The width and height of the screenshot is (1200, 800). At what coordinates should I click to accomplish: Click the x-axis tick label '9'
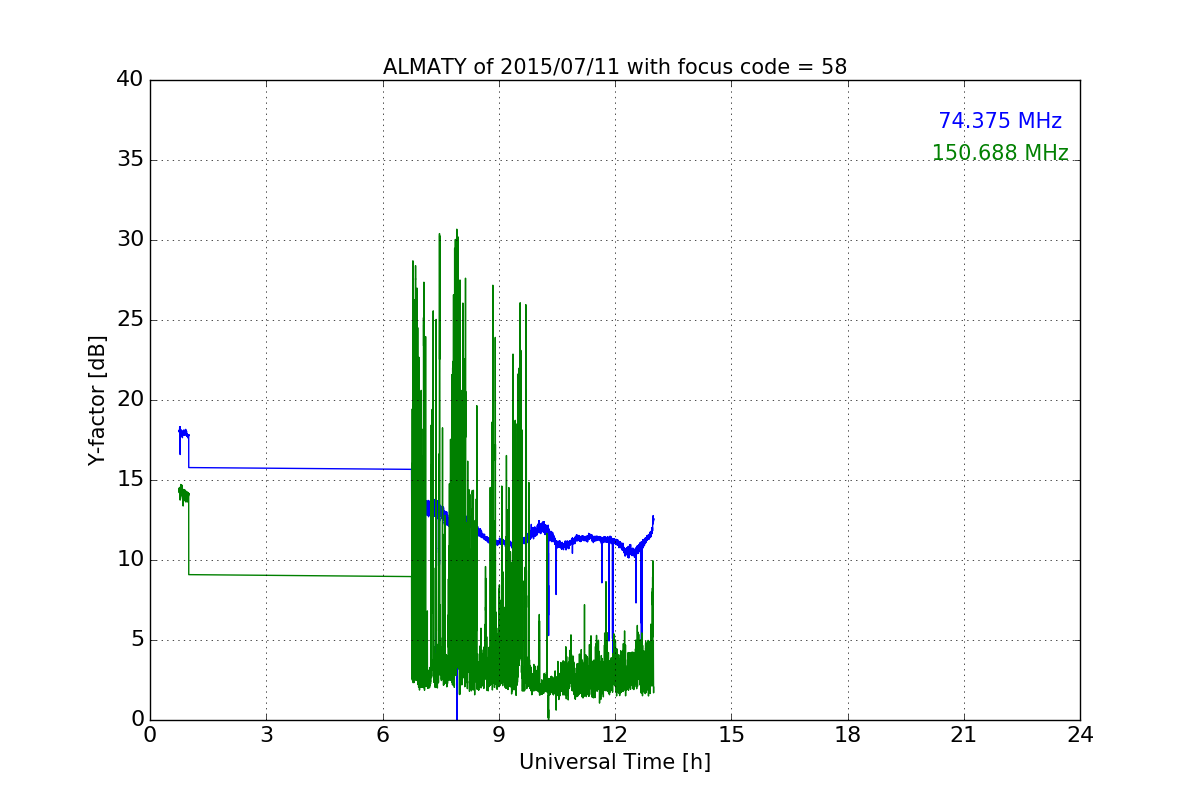[x=499, y=735]
